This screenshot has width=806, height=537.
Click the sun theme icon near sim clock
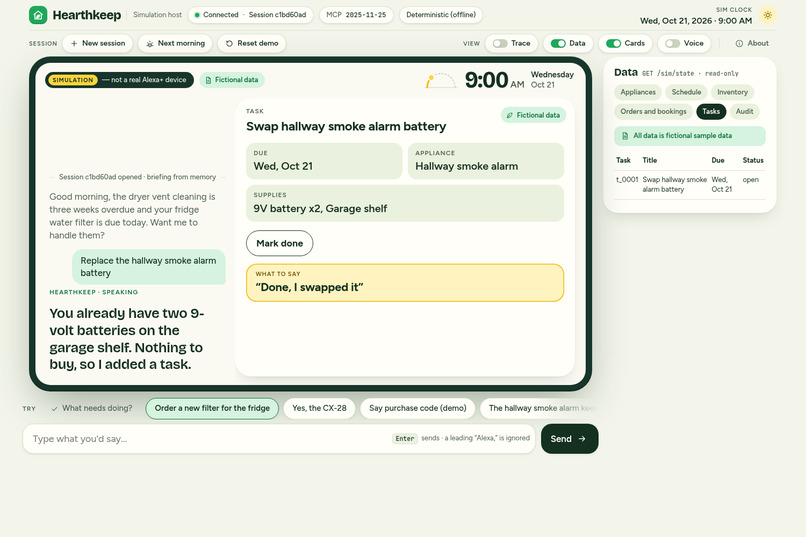pos(767,15)
